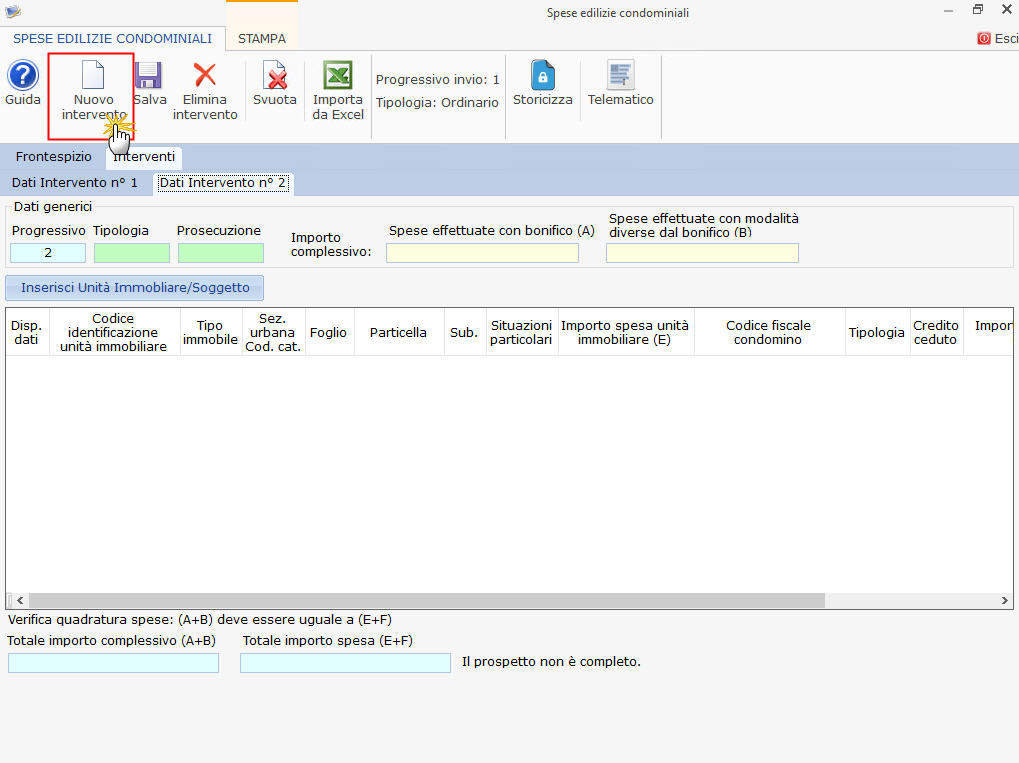The width and height of the screenshot is (1019, 763).
Task: Click the Esci exit button
Action: click(x=998, y=38)
